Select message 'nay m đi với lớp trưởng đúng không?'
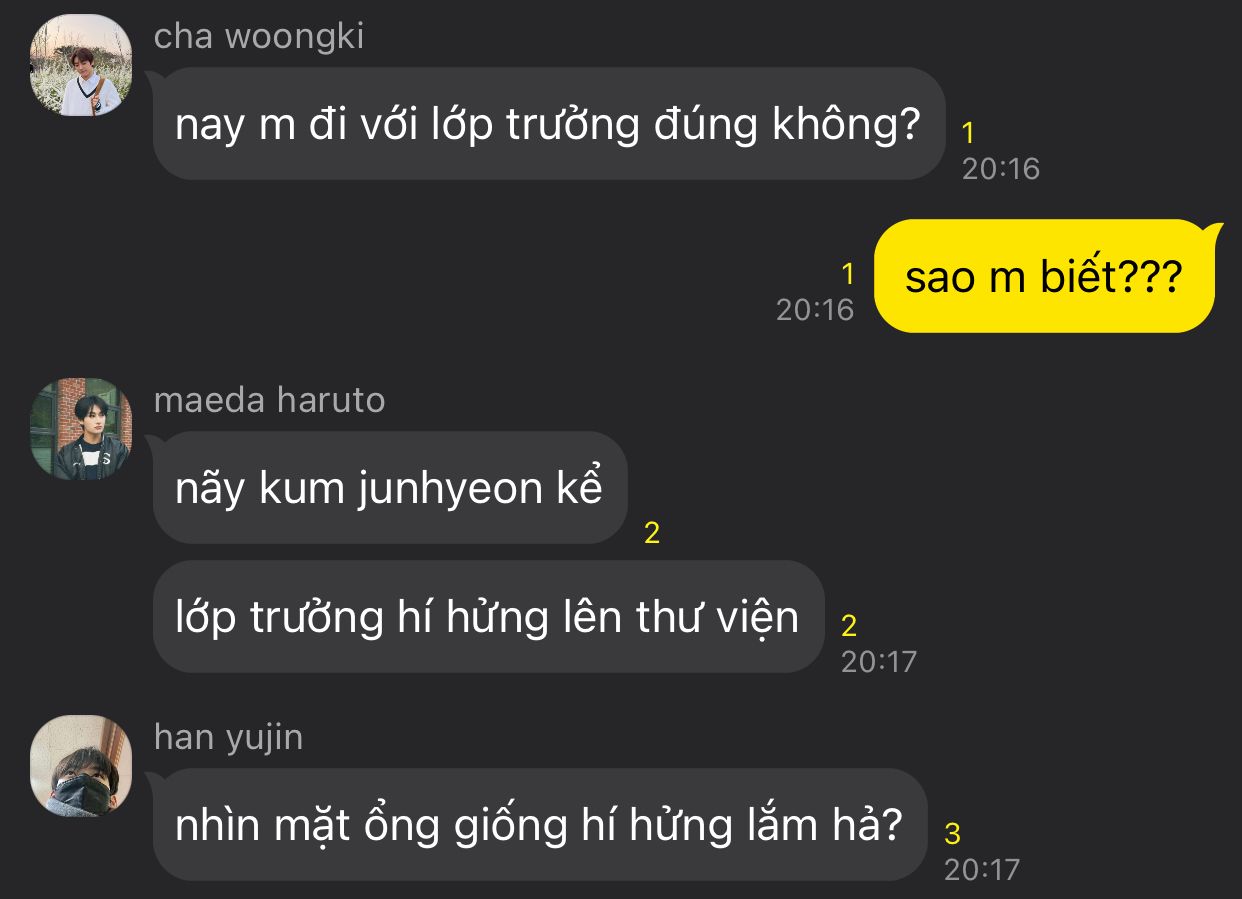 pyautogui.click(x=549, y=124)
